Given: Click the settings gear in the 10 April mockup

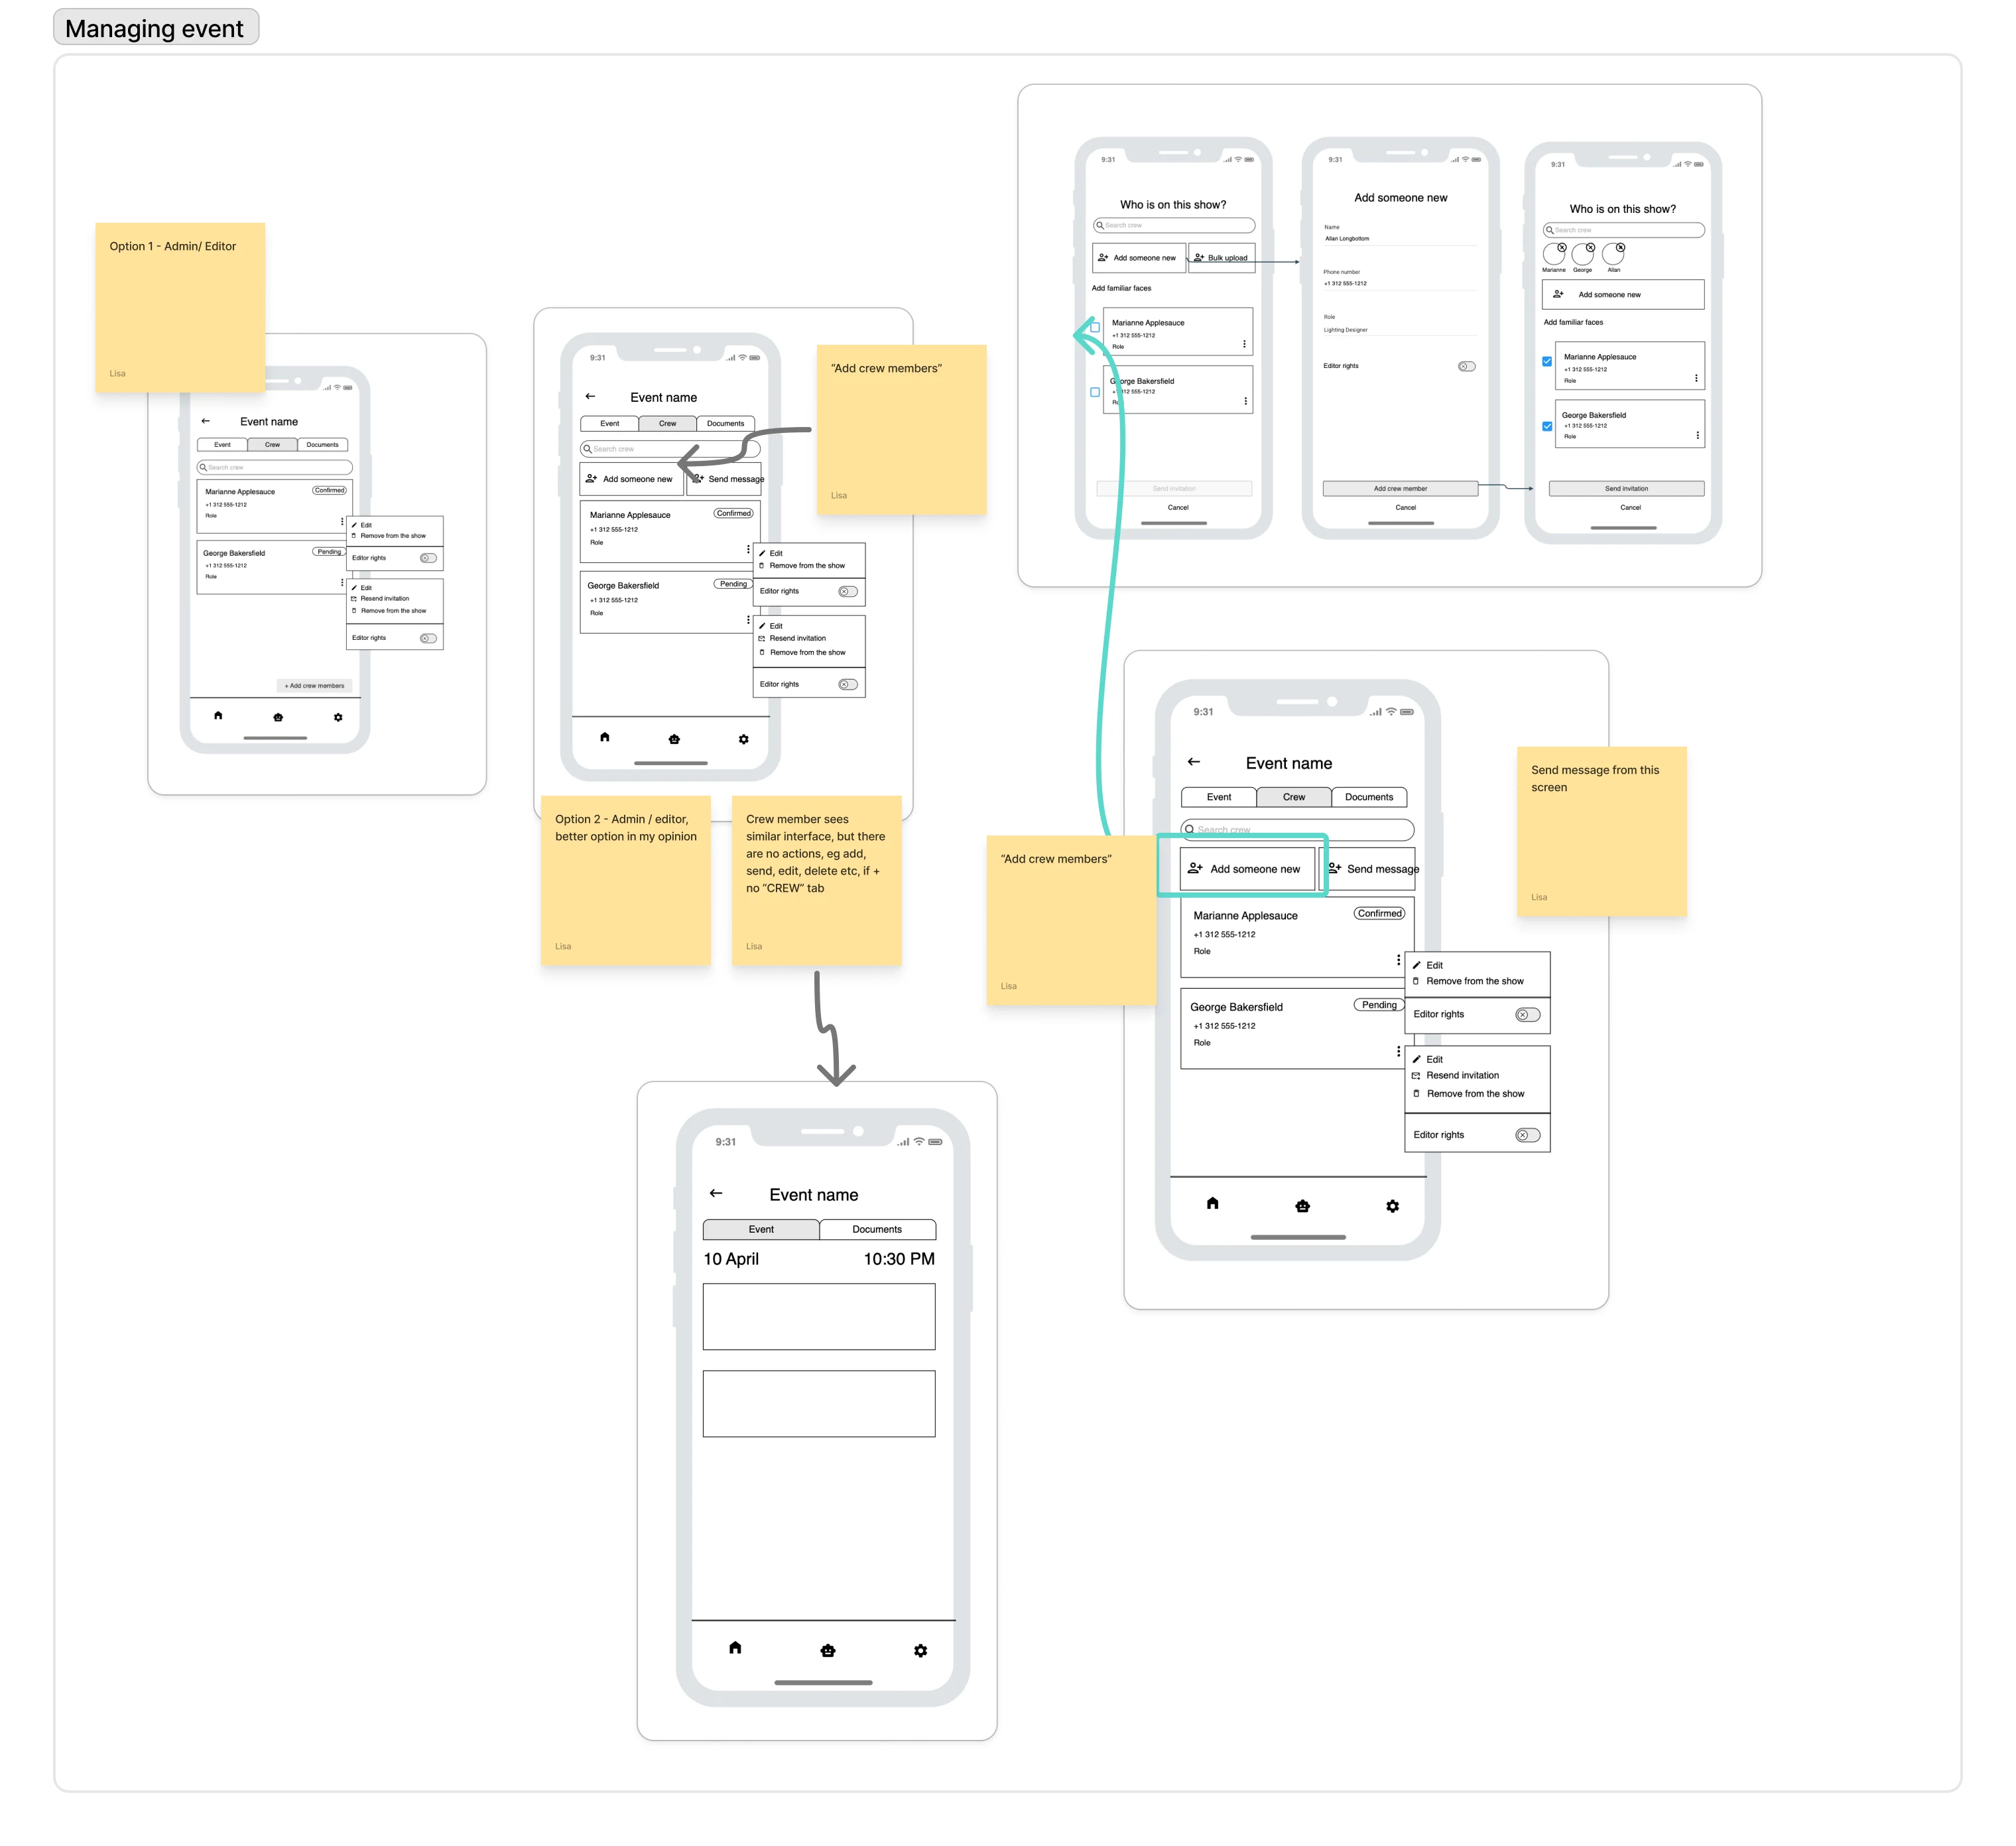Looking at the screenshot, I should click(921, 1651).
